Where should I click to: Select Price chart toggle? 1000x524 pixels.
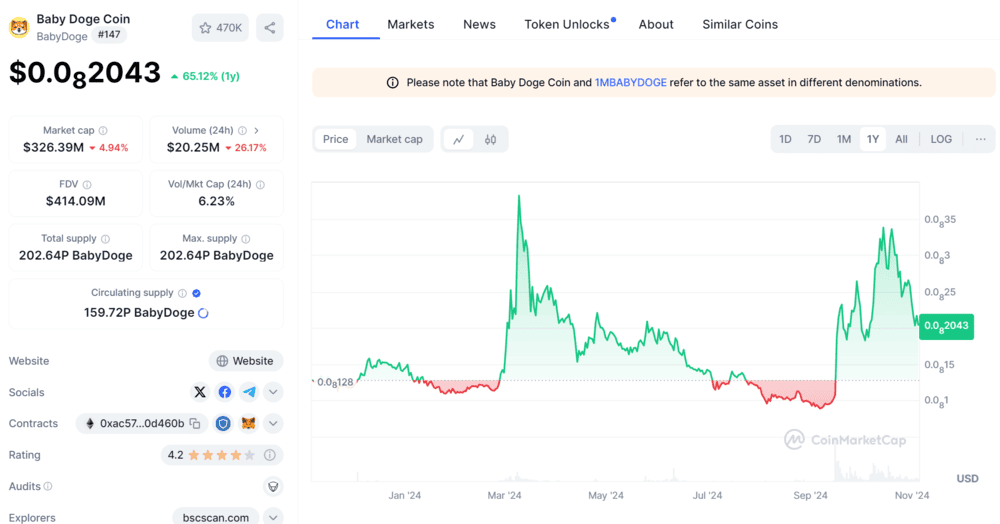pyautogui.click(x=335, y=139)
